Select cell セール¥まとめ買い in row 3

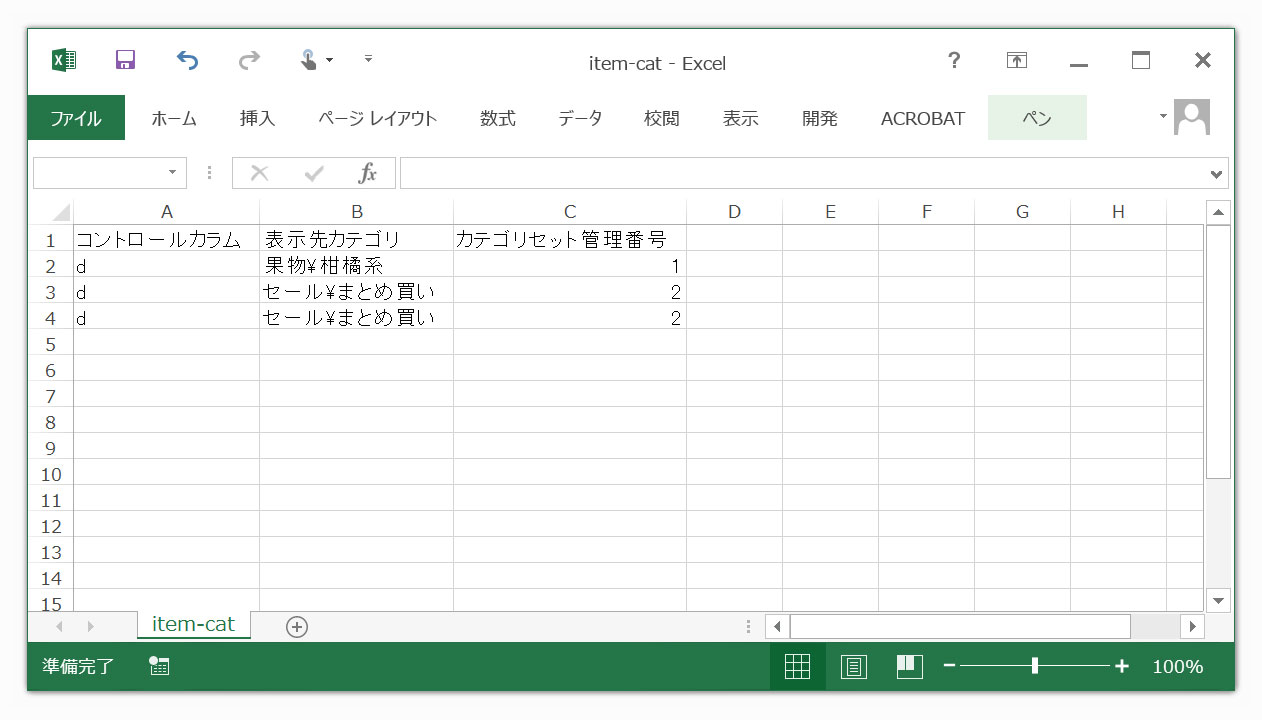[357, 292]
